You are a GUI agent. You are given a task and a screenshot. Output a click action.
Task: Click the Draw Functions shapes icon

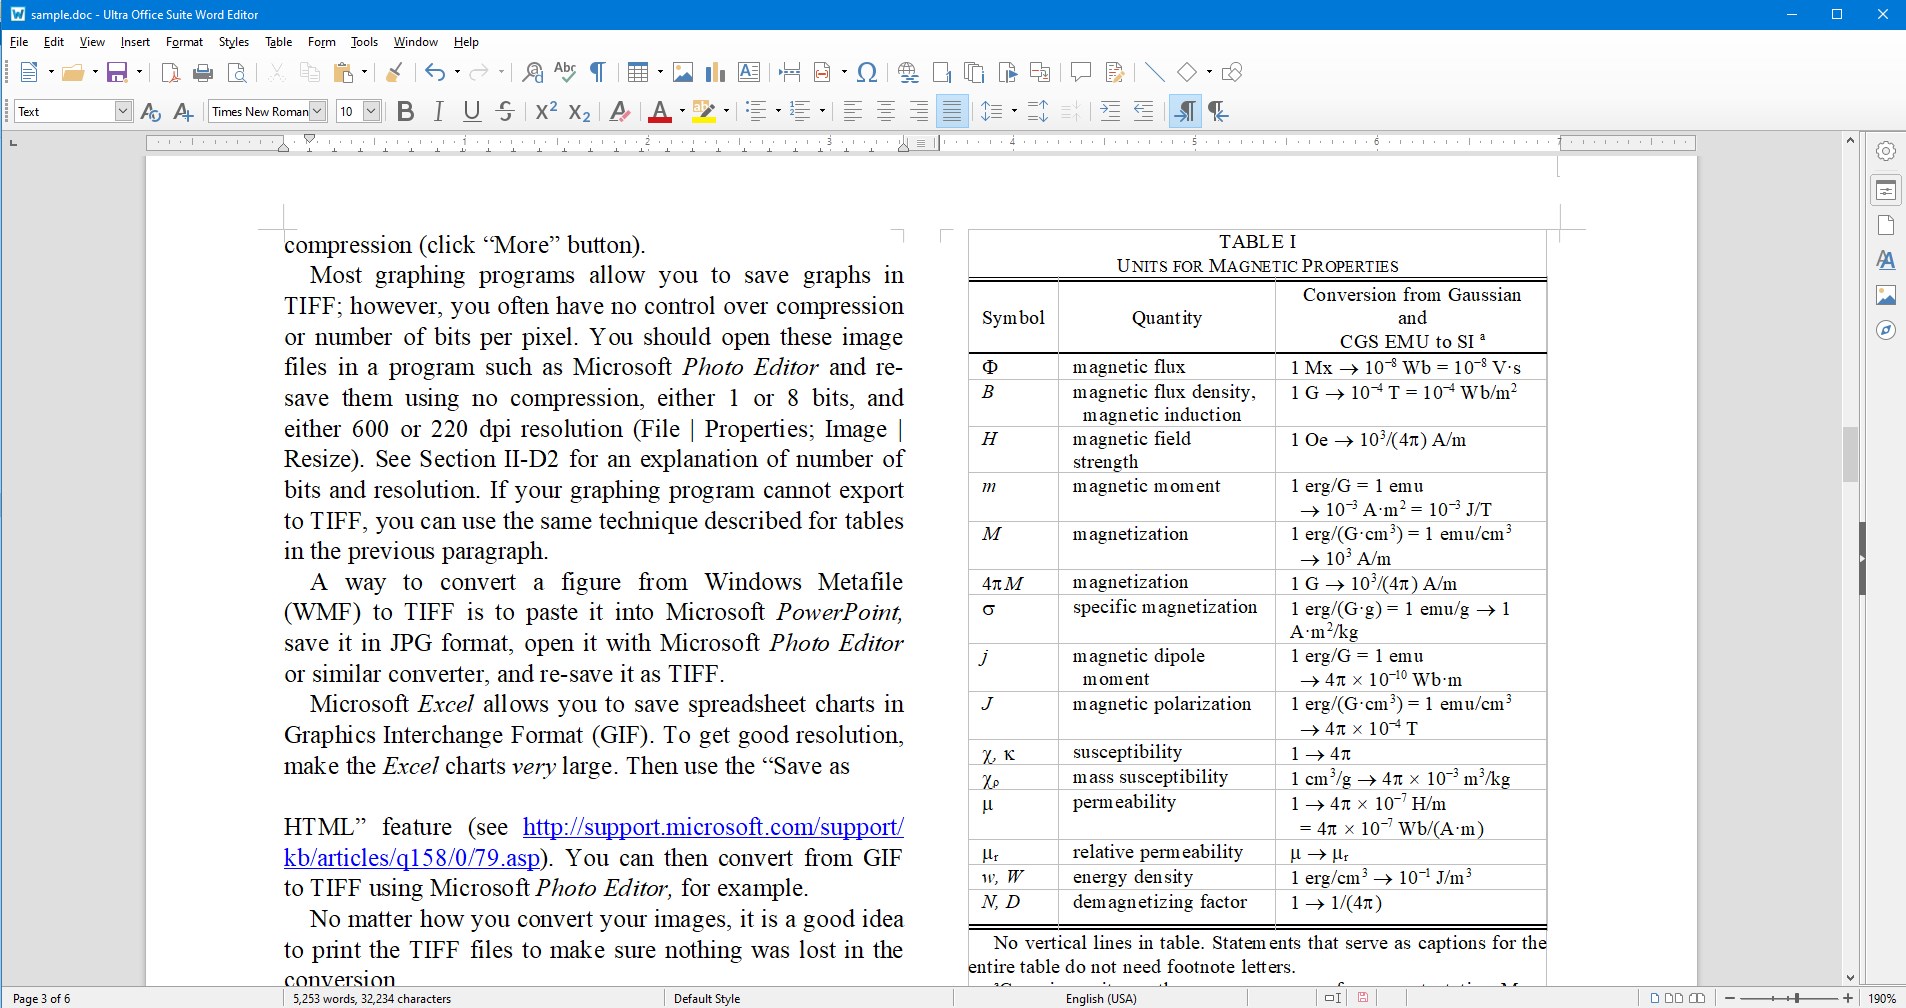coord(1232,72)
